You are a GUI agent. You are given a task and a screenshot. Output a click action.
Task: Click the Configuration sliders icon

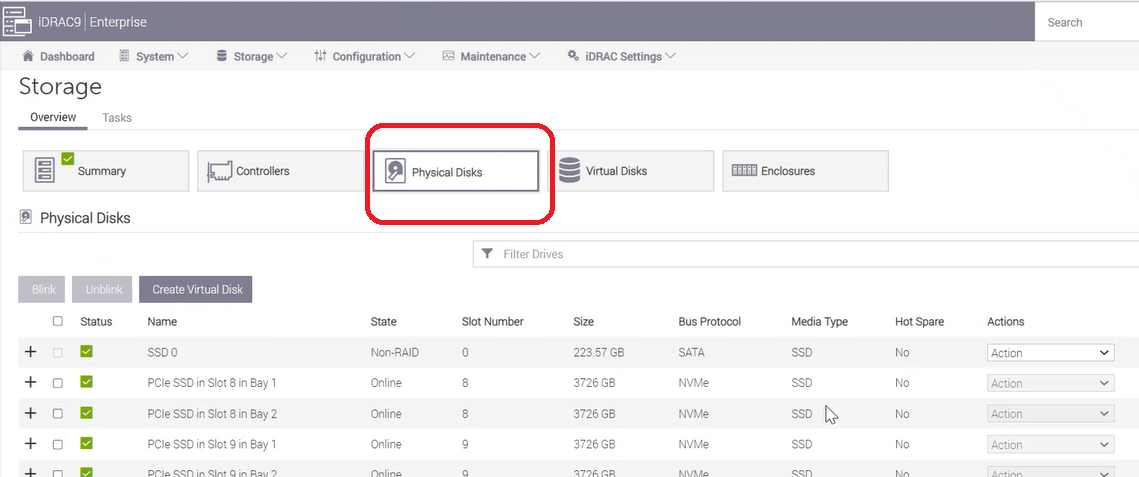[x=320, y=56]
